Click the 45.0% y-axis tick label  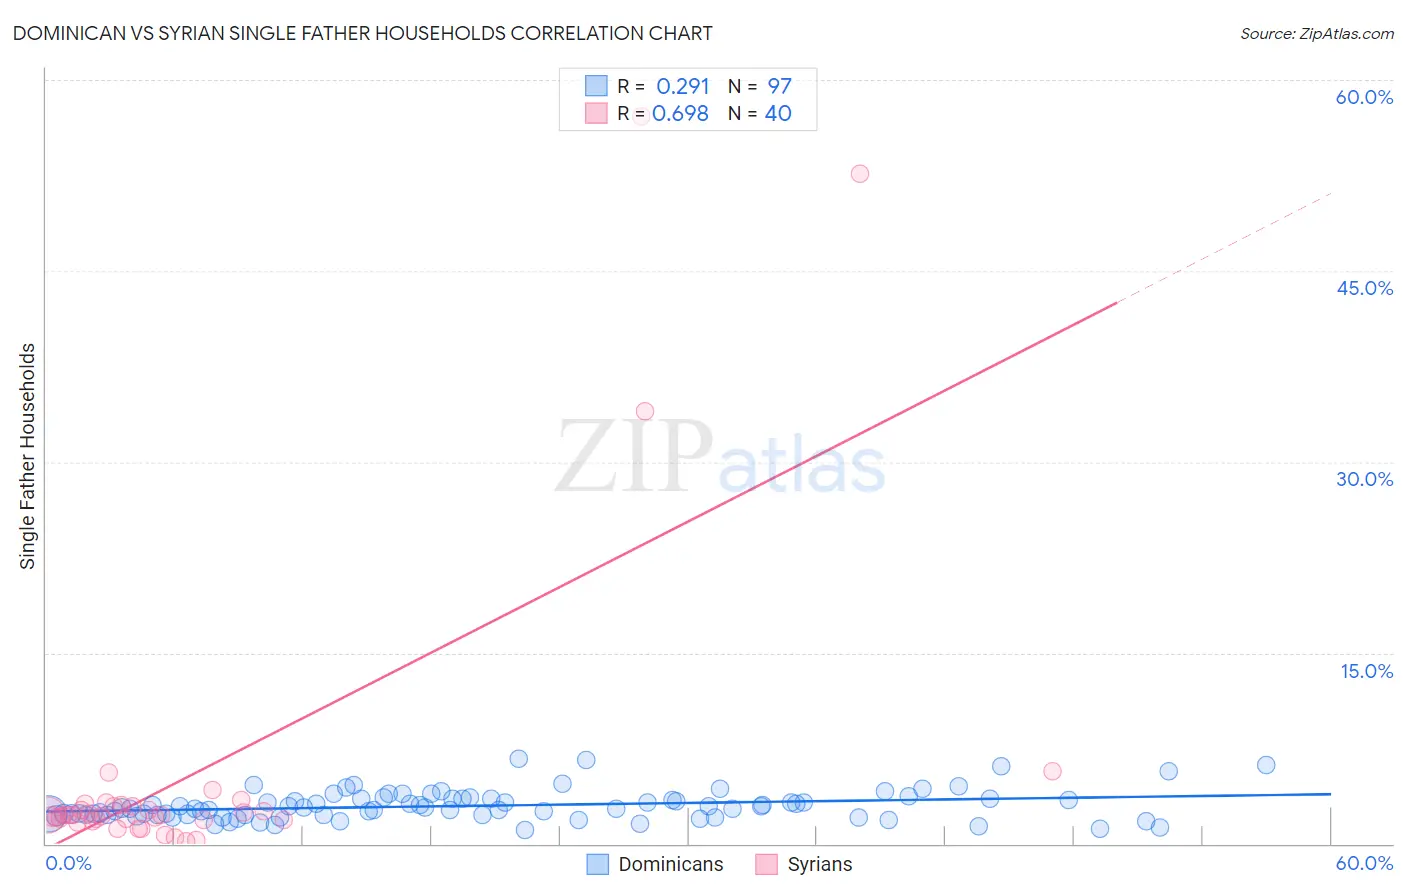coord(1364,288)
